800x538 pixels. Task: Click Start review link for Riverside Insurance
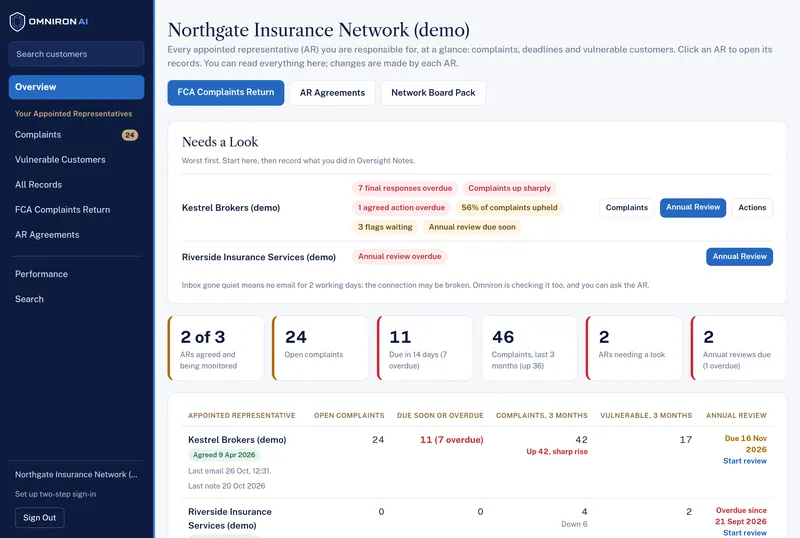coord(745,533)
